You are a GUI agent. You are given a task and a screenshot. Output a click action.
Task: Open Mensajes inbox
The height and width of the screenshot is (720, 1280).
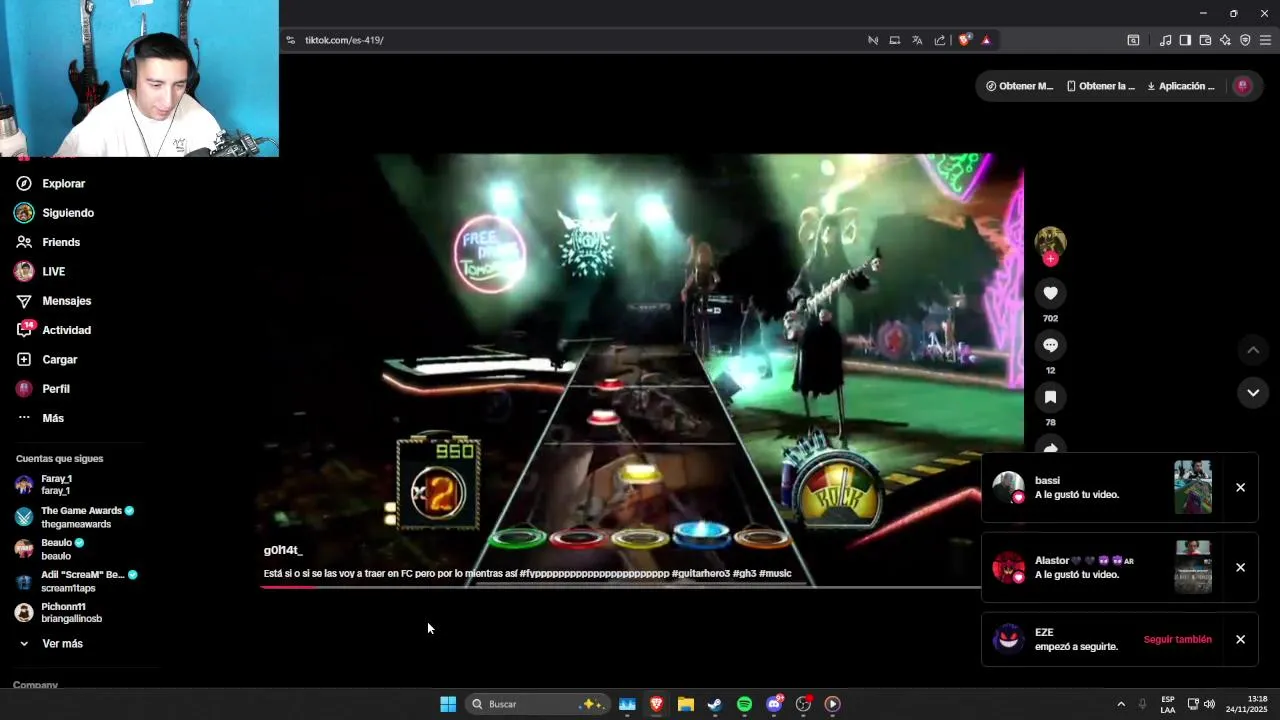[x=66, y=301]
